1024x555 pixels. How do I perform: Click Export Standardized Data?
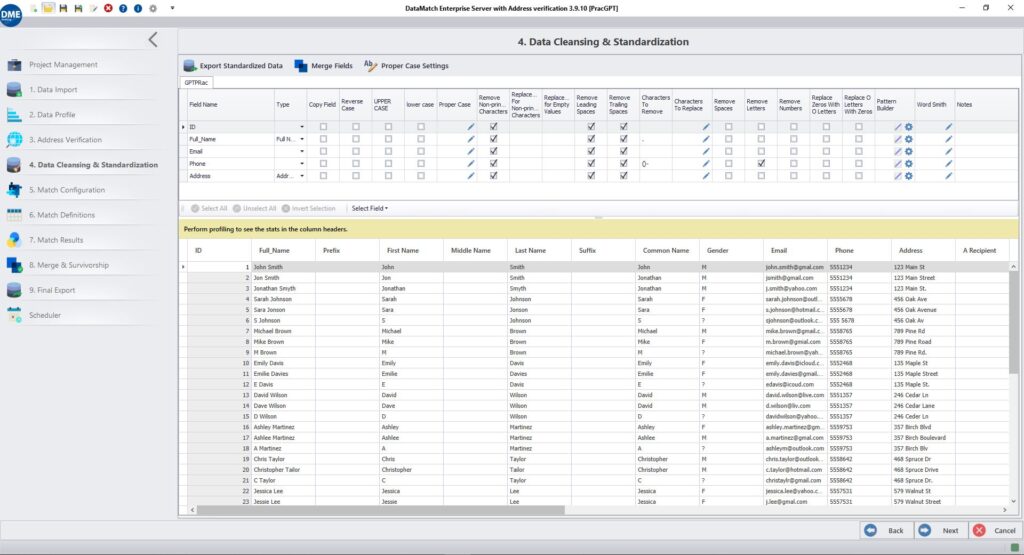tap(233, 66)
